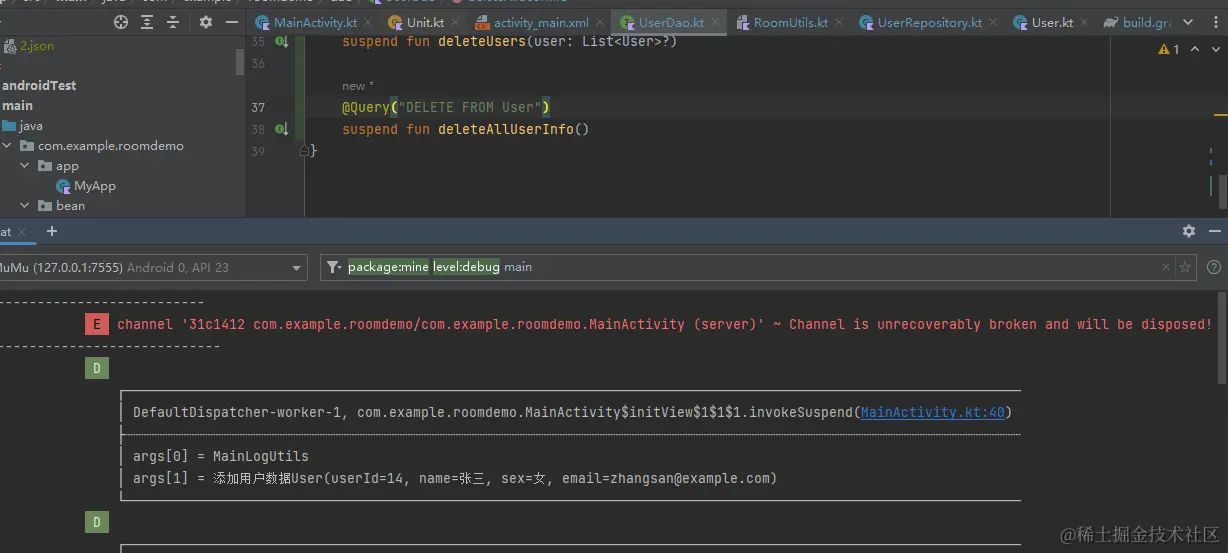This screenshot has height=553, width=1228.
Task: Close the UserRepository.kt tab
Action: 991,22
